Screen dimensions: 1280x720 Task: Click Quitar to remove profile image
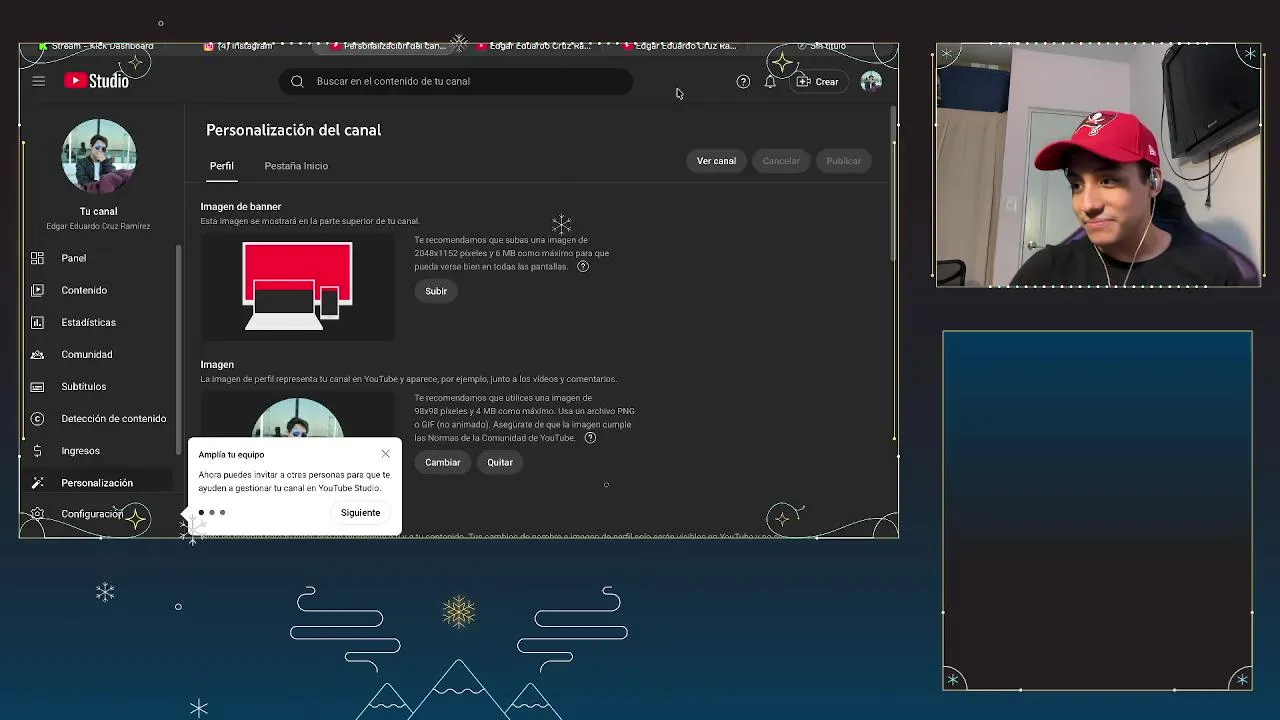[500, 462]
